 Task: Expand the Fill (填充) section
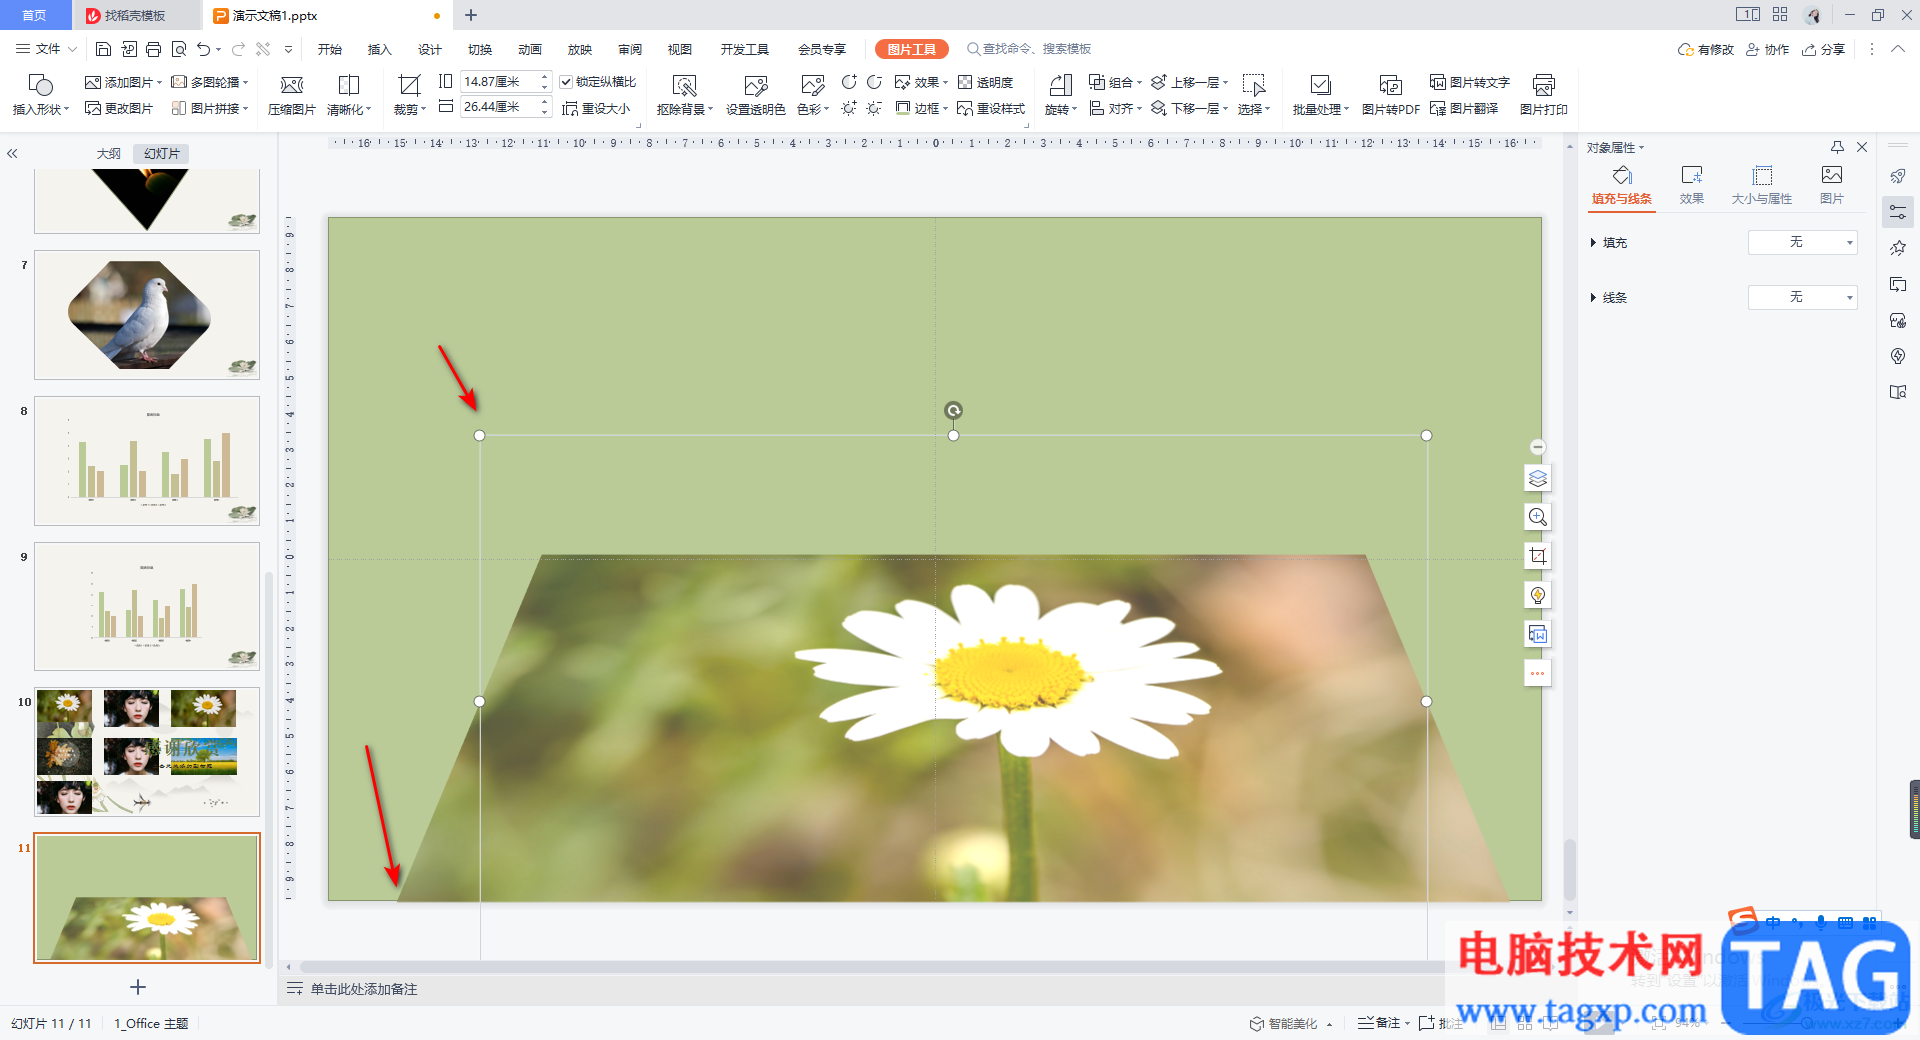coord(1593,243)
